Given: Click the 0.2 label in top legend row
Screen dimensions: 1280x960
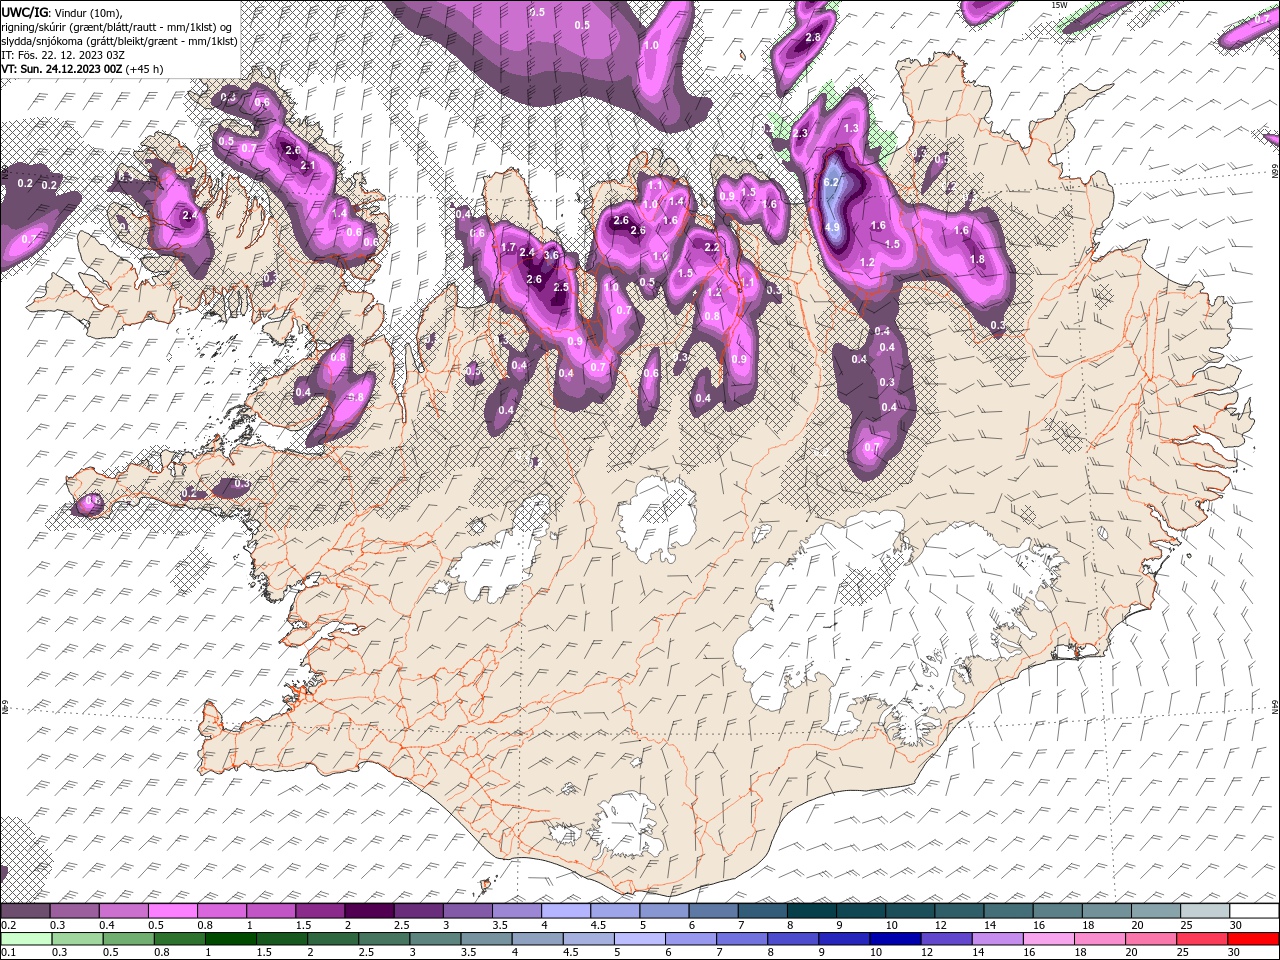Looking at the screenshot, I should click(x=9, y=925).
